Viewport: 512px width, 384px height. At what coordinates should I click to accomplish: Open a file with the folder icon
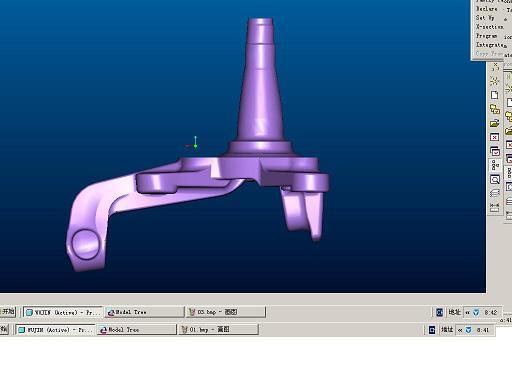pos(495,123)
